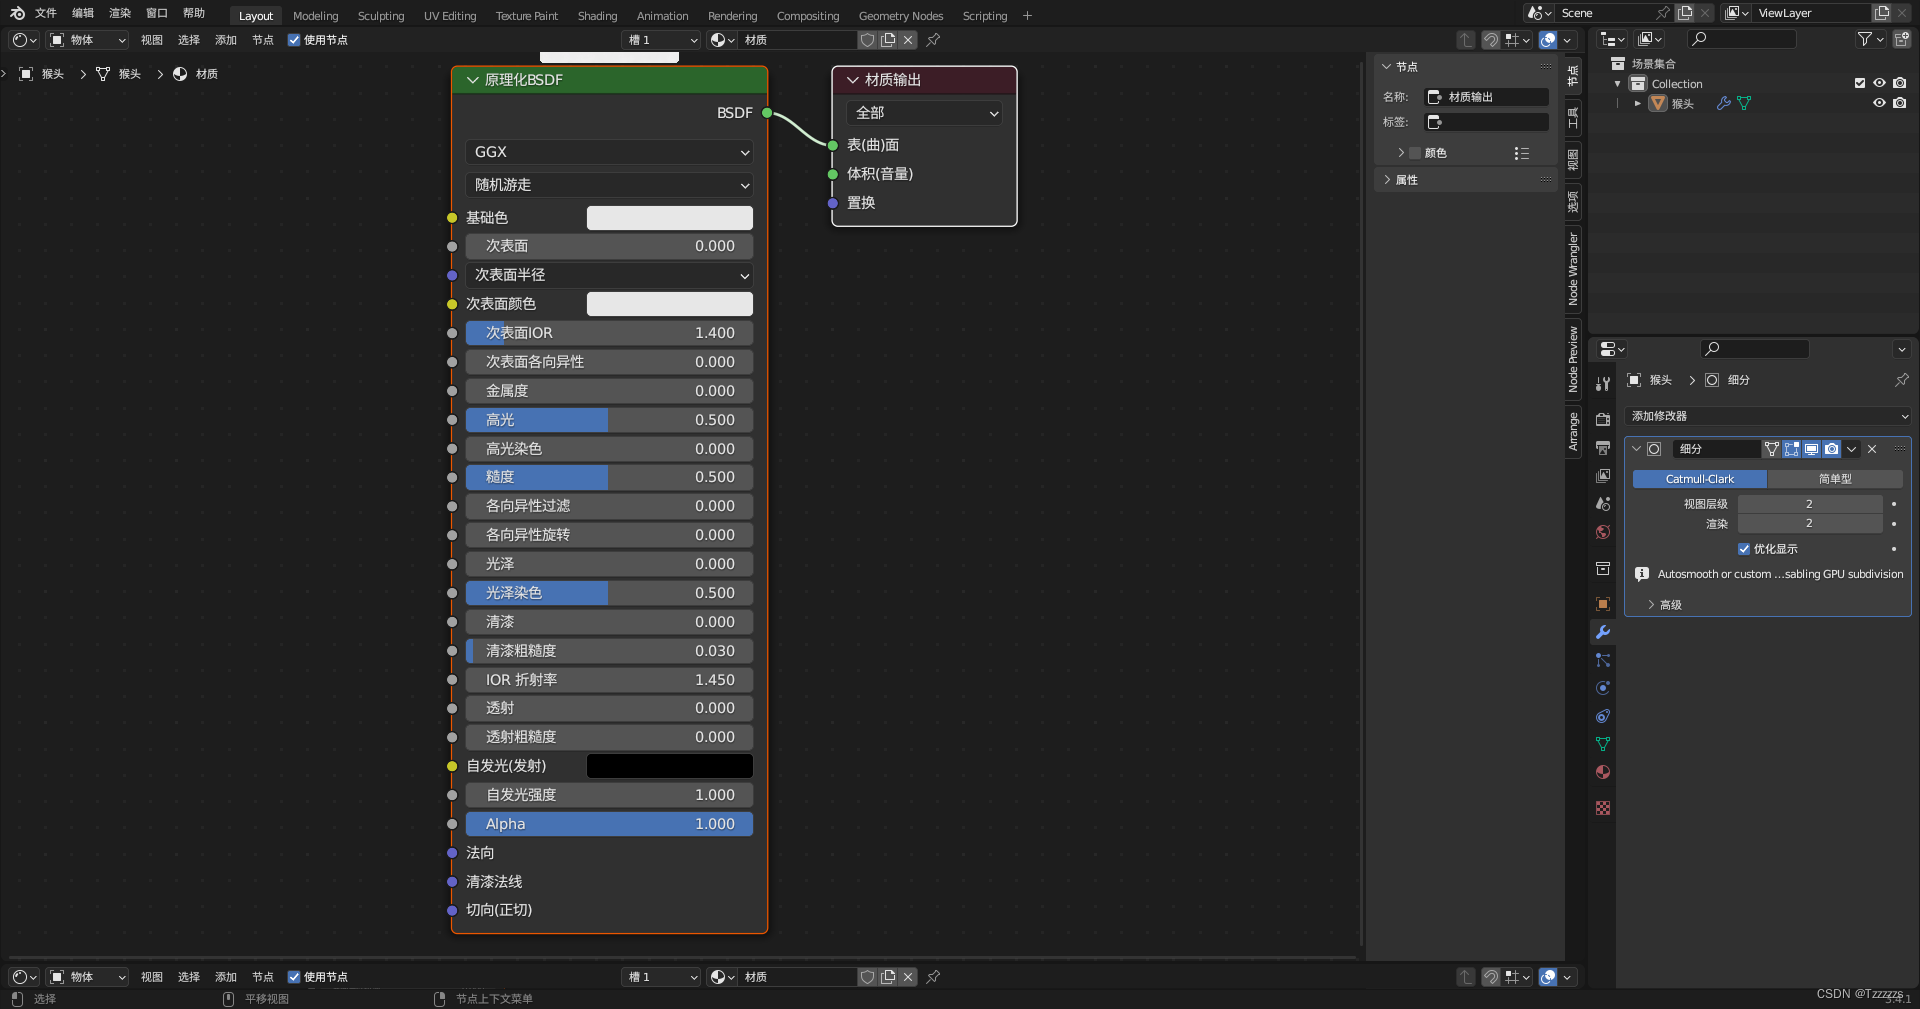Viewport: 1920px width, 1009px height.
Task: Open the 全部 dropdown in 材质输出 node
Action: point(922,113)
